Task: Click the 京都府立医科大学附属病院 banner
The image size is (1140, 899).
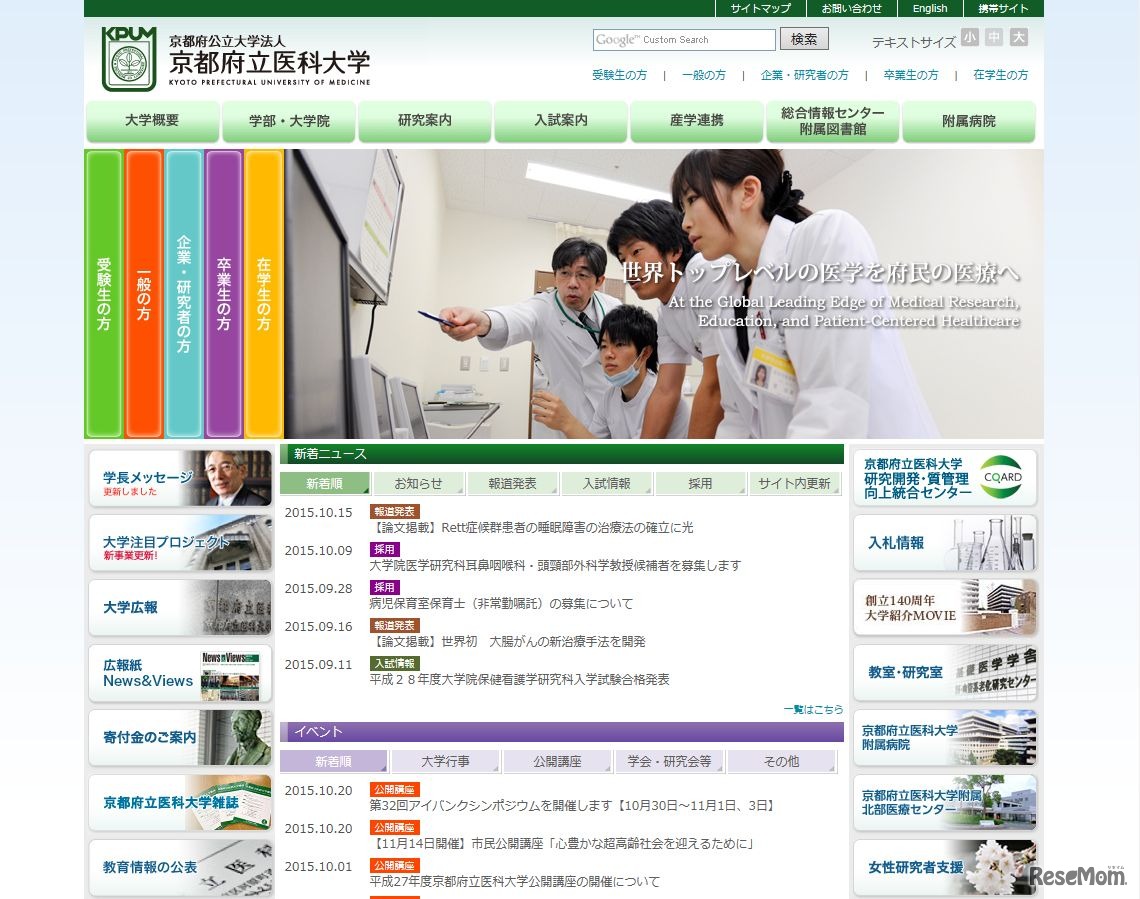Action: point(944,738)
